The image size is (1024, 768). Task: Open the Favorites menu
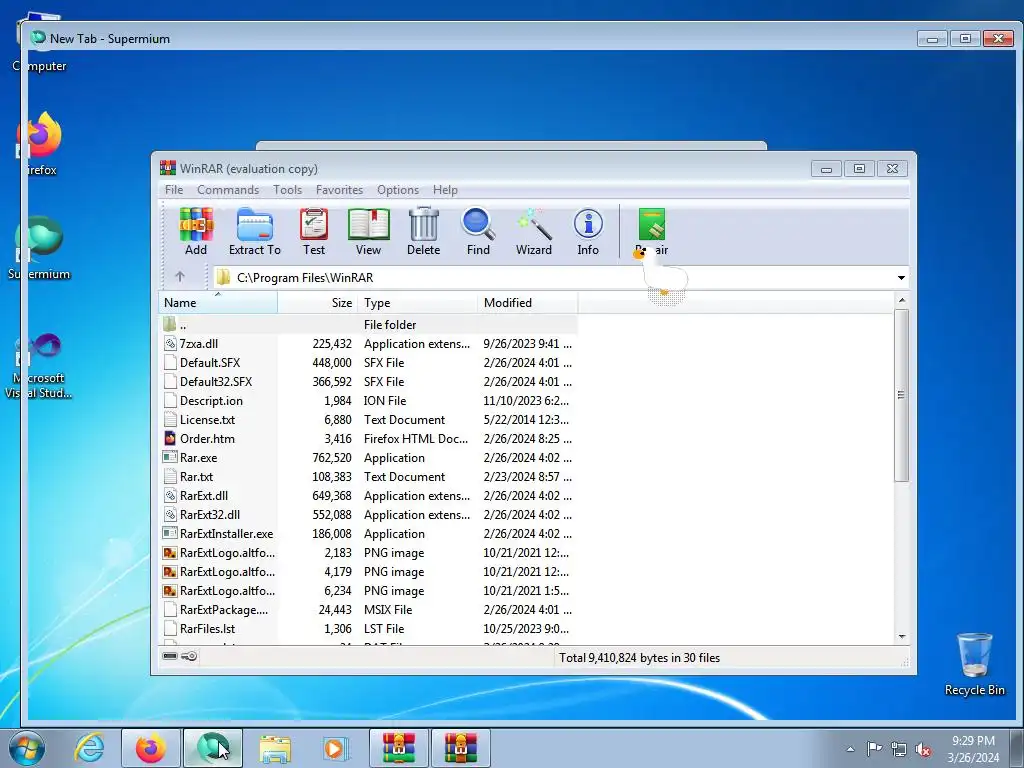(339, 190)
